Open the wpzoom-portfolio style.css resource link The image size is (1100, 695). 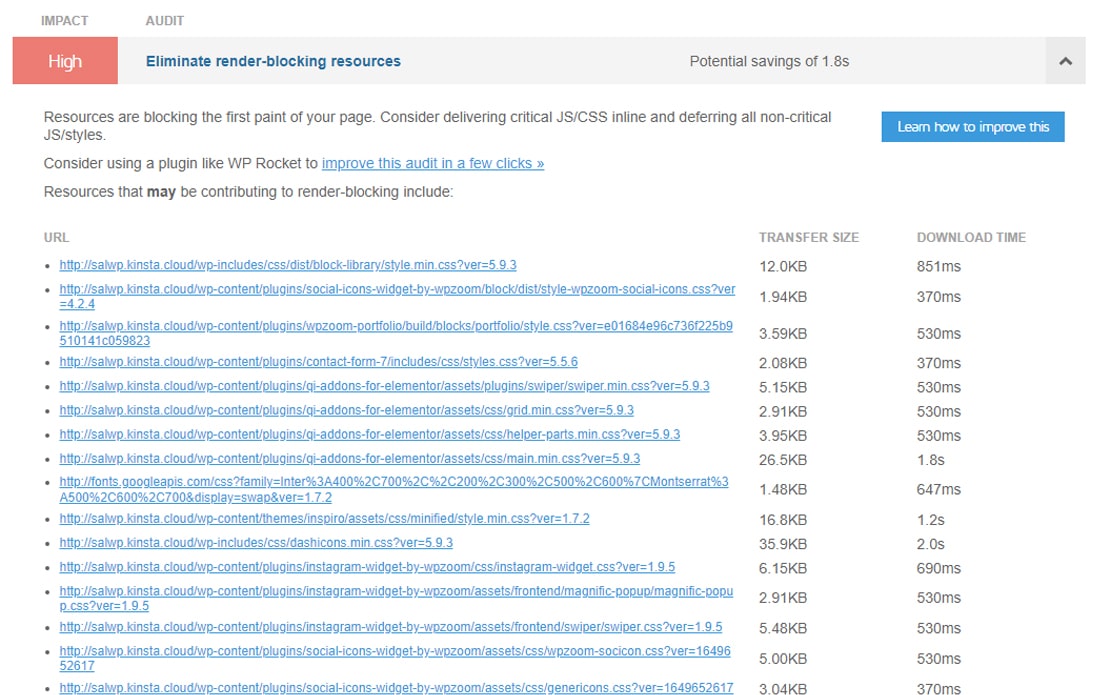click(395, 324)
